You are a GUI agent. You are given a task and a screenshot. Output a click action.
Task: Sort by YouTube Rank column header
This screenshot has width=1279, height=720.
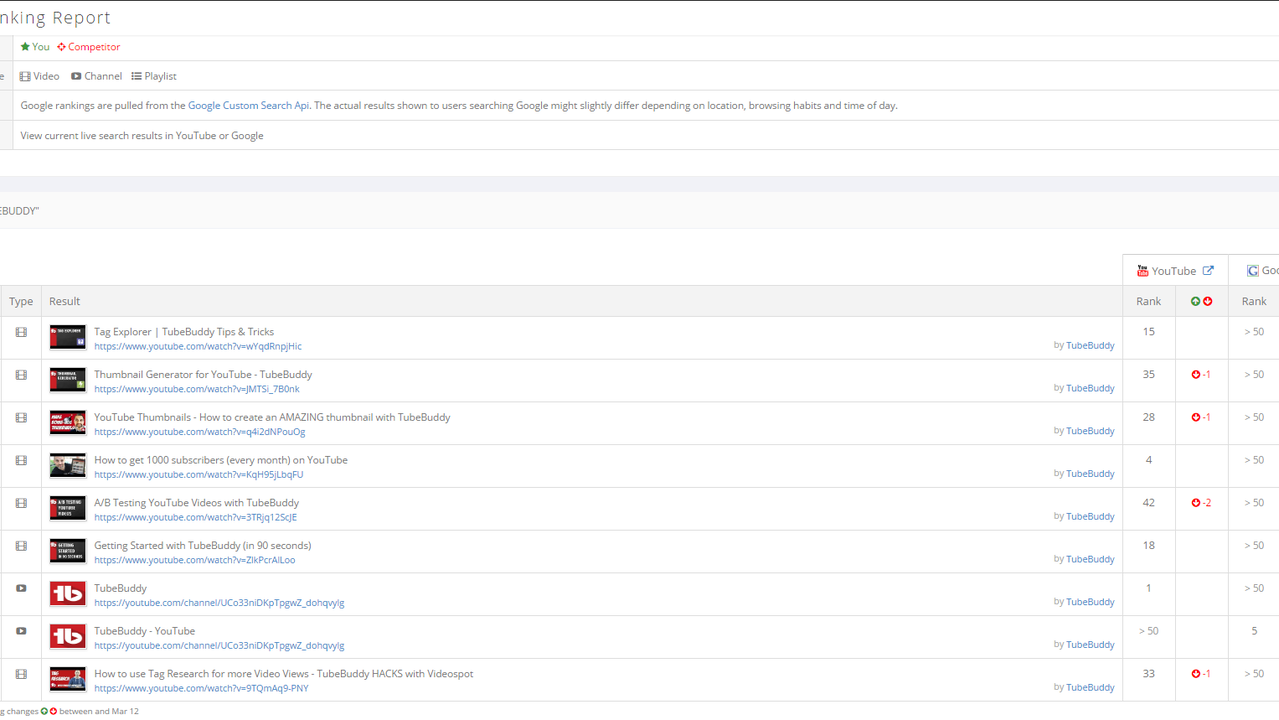tap(1148, 301)
